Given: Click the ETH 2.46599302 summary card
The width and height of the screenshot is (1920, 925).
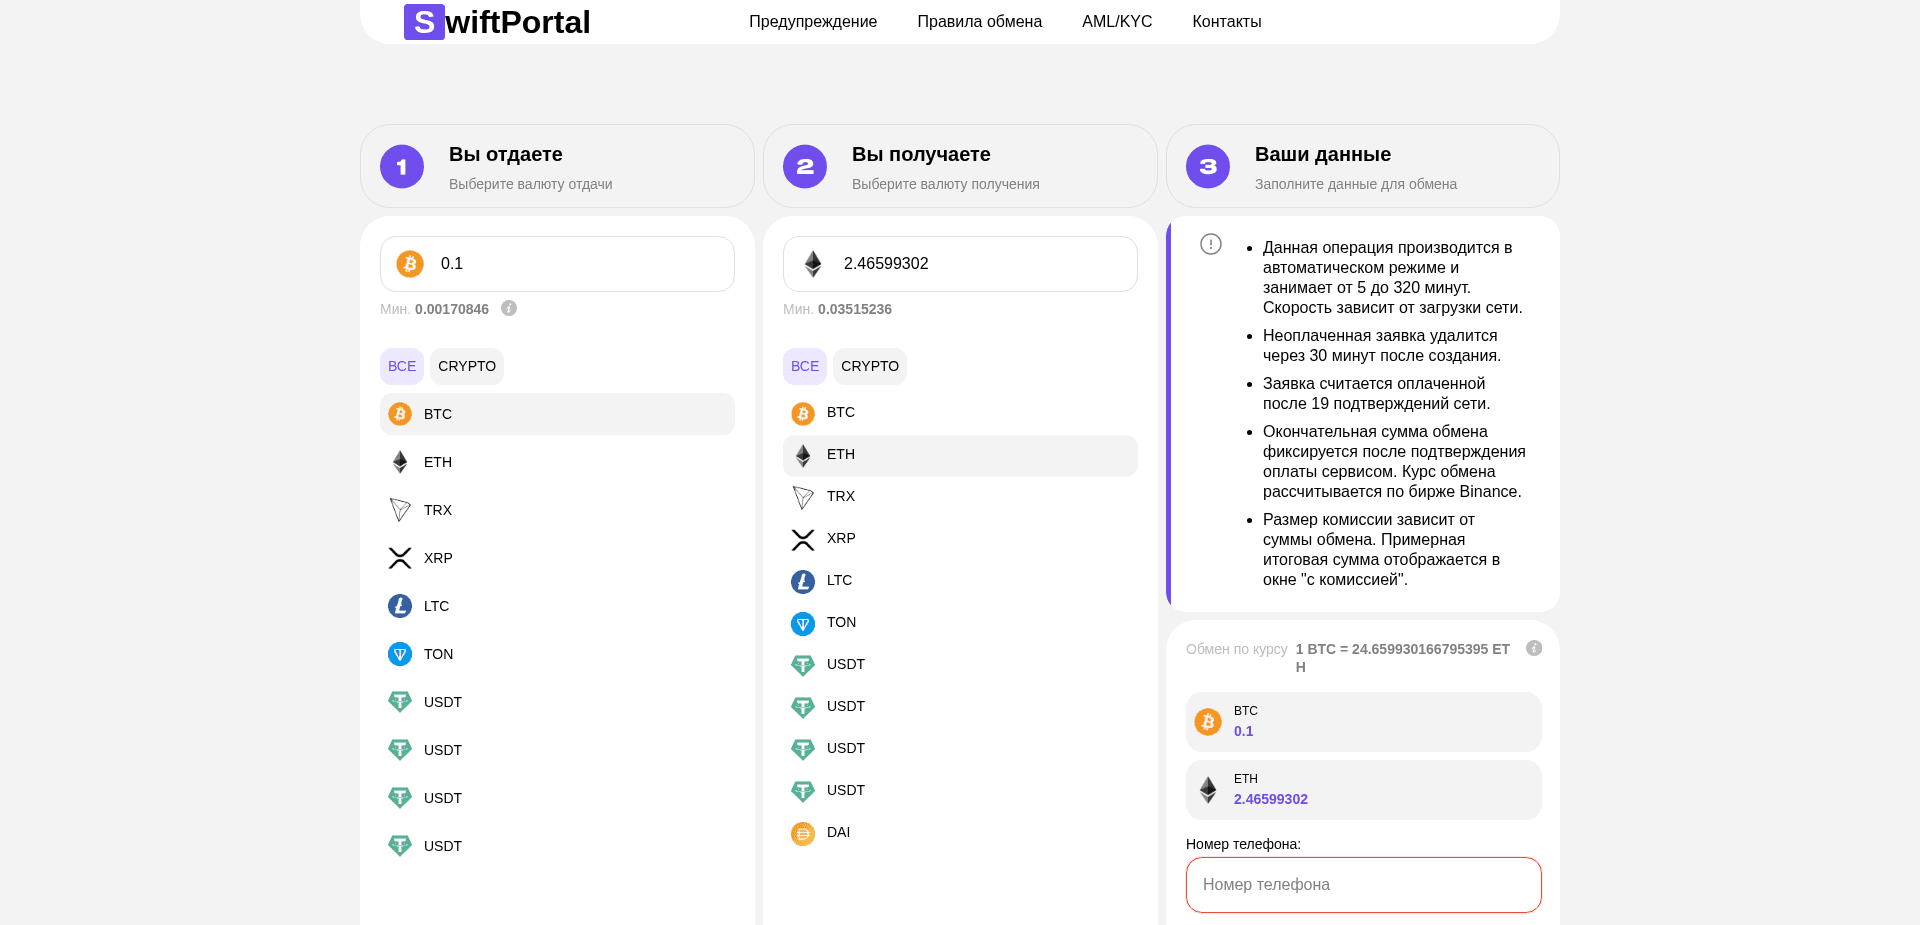Looking at the screenshot, I should click(1364, 790).
